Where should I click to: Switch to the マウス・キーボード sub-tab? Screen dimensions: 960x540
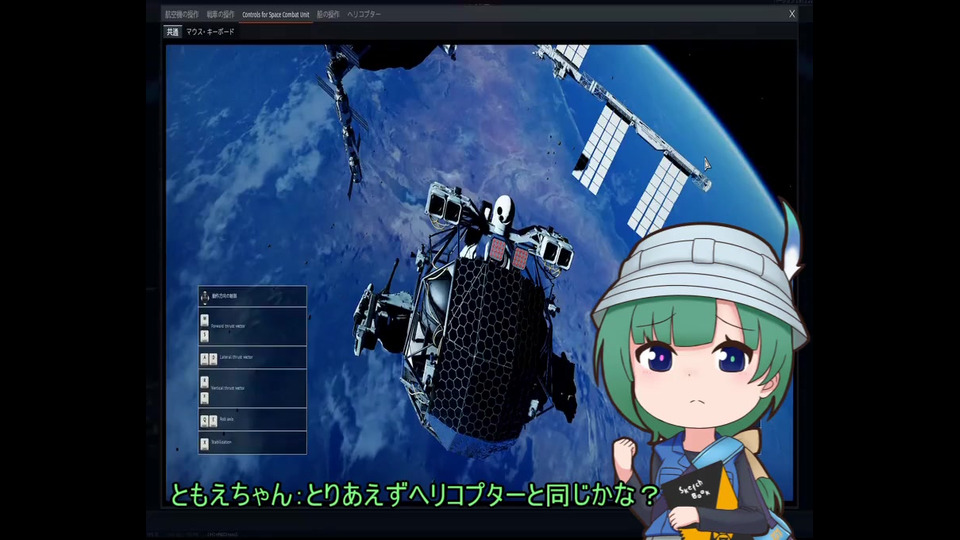210,32
